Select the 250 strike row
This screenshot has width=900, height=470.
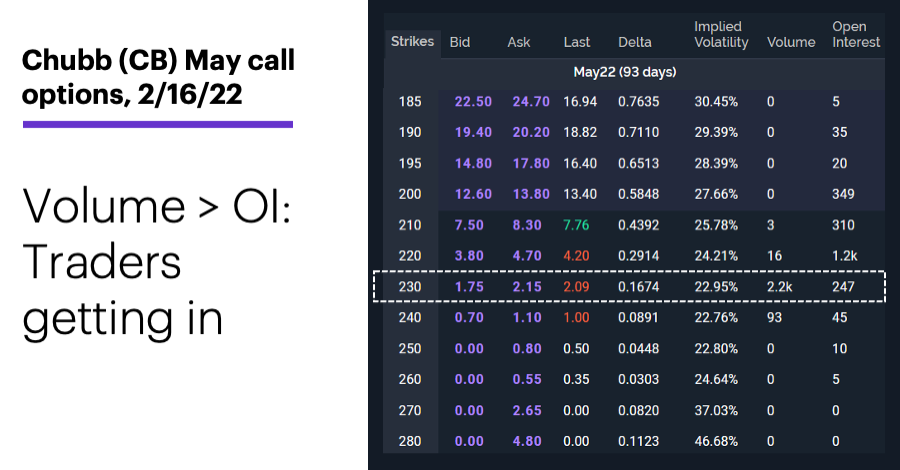point(634,348)
